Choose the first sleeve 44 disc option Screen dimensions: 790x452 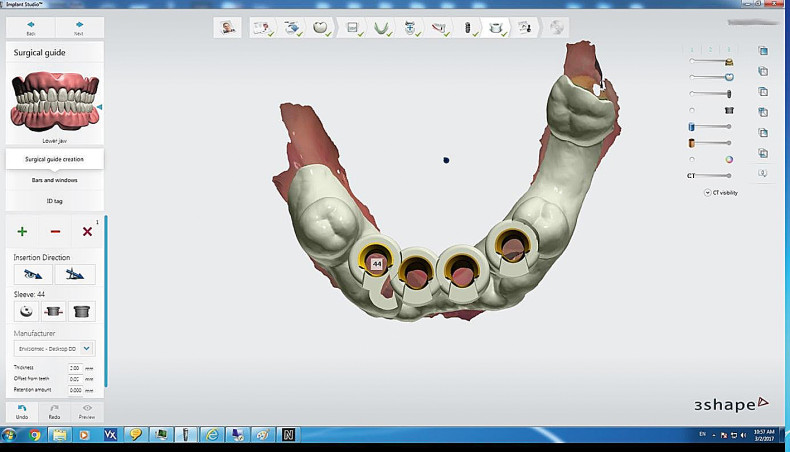click(26, 311)
